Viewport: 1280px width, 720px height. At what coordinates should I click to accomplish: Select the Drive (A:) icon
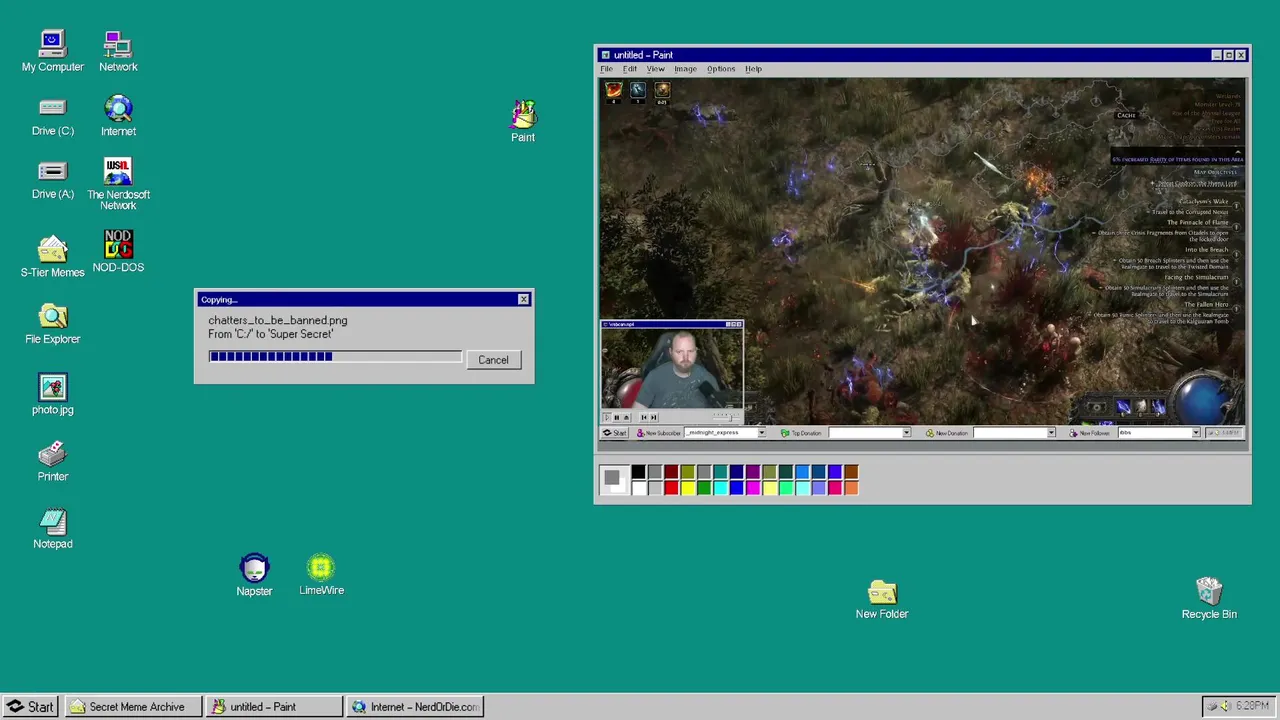[52, 180]
